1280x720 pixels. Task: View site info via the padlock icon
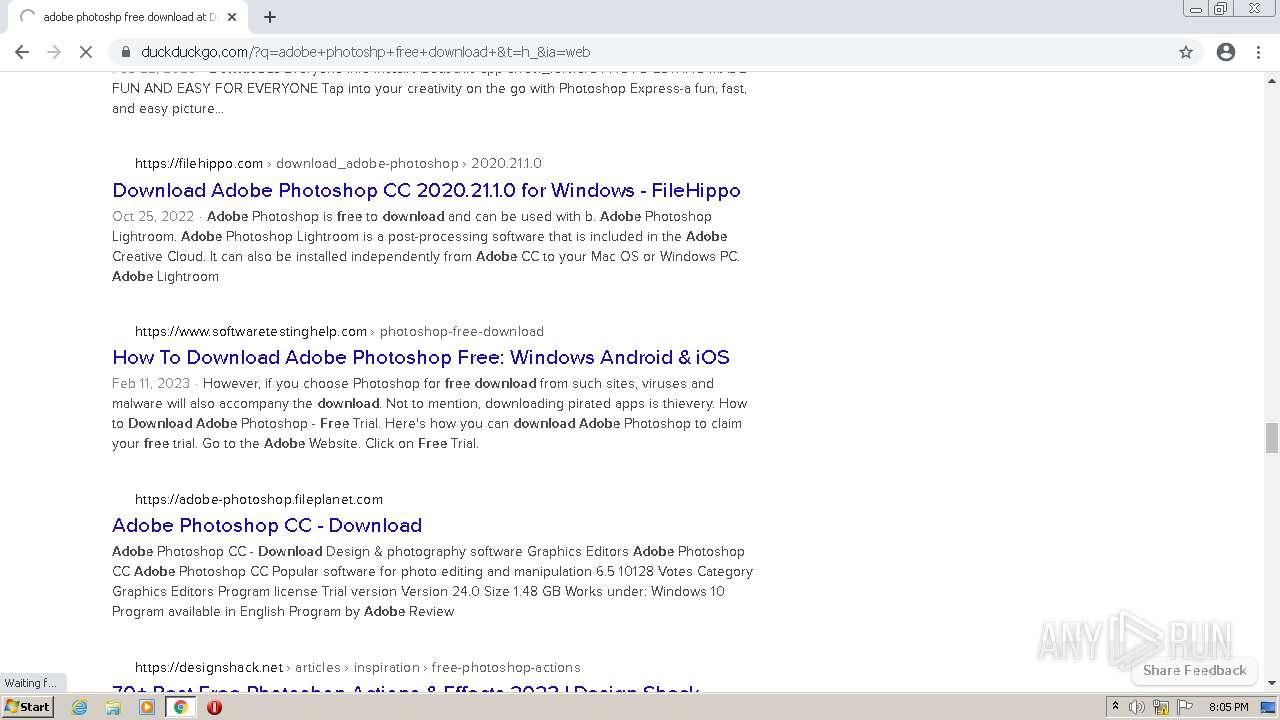click(x=126, y=52)
